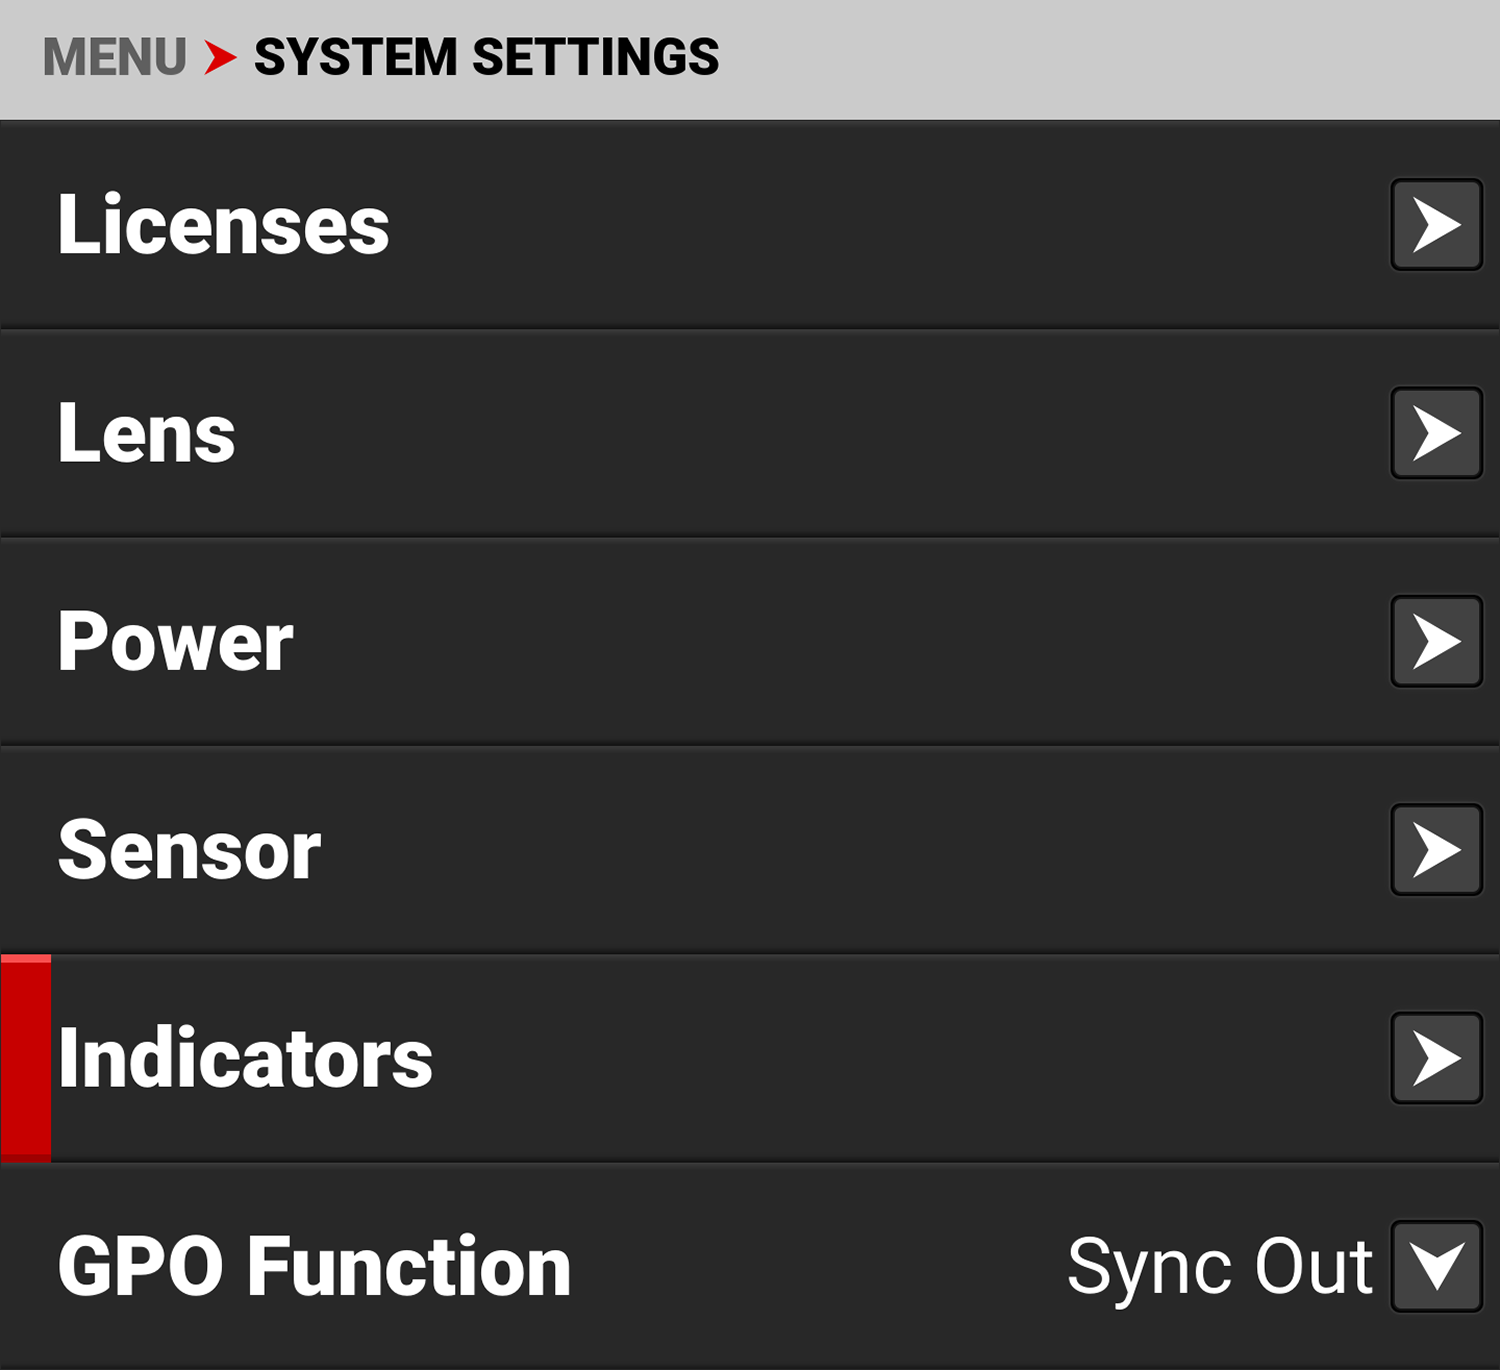The height and width of the screenshot is (1370, 1500).
Task: Select the Sensor menu entry
Action: pos(190,850)
